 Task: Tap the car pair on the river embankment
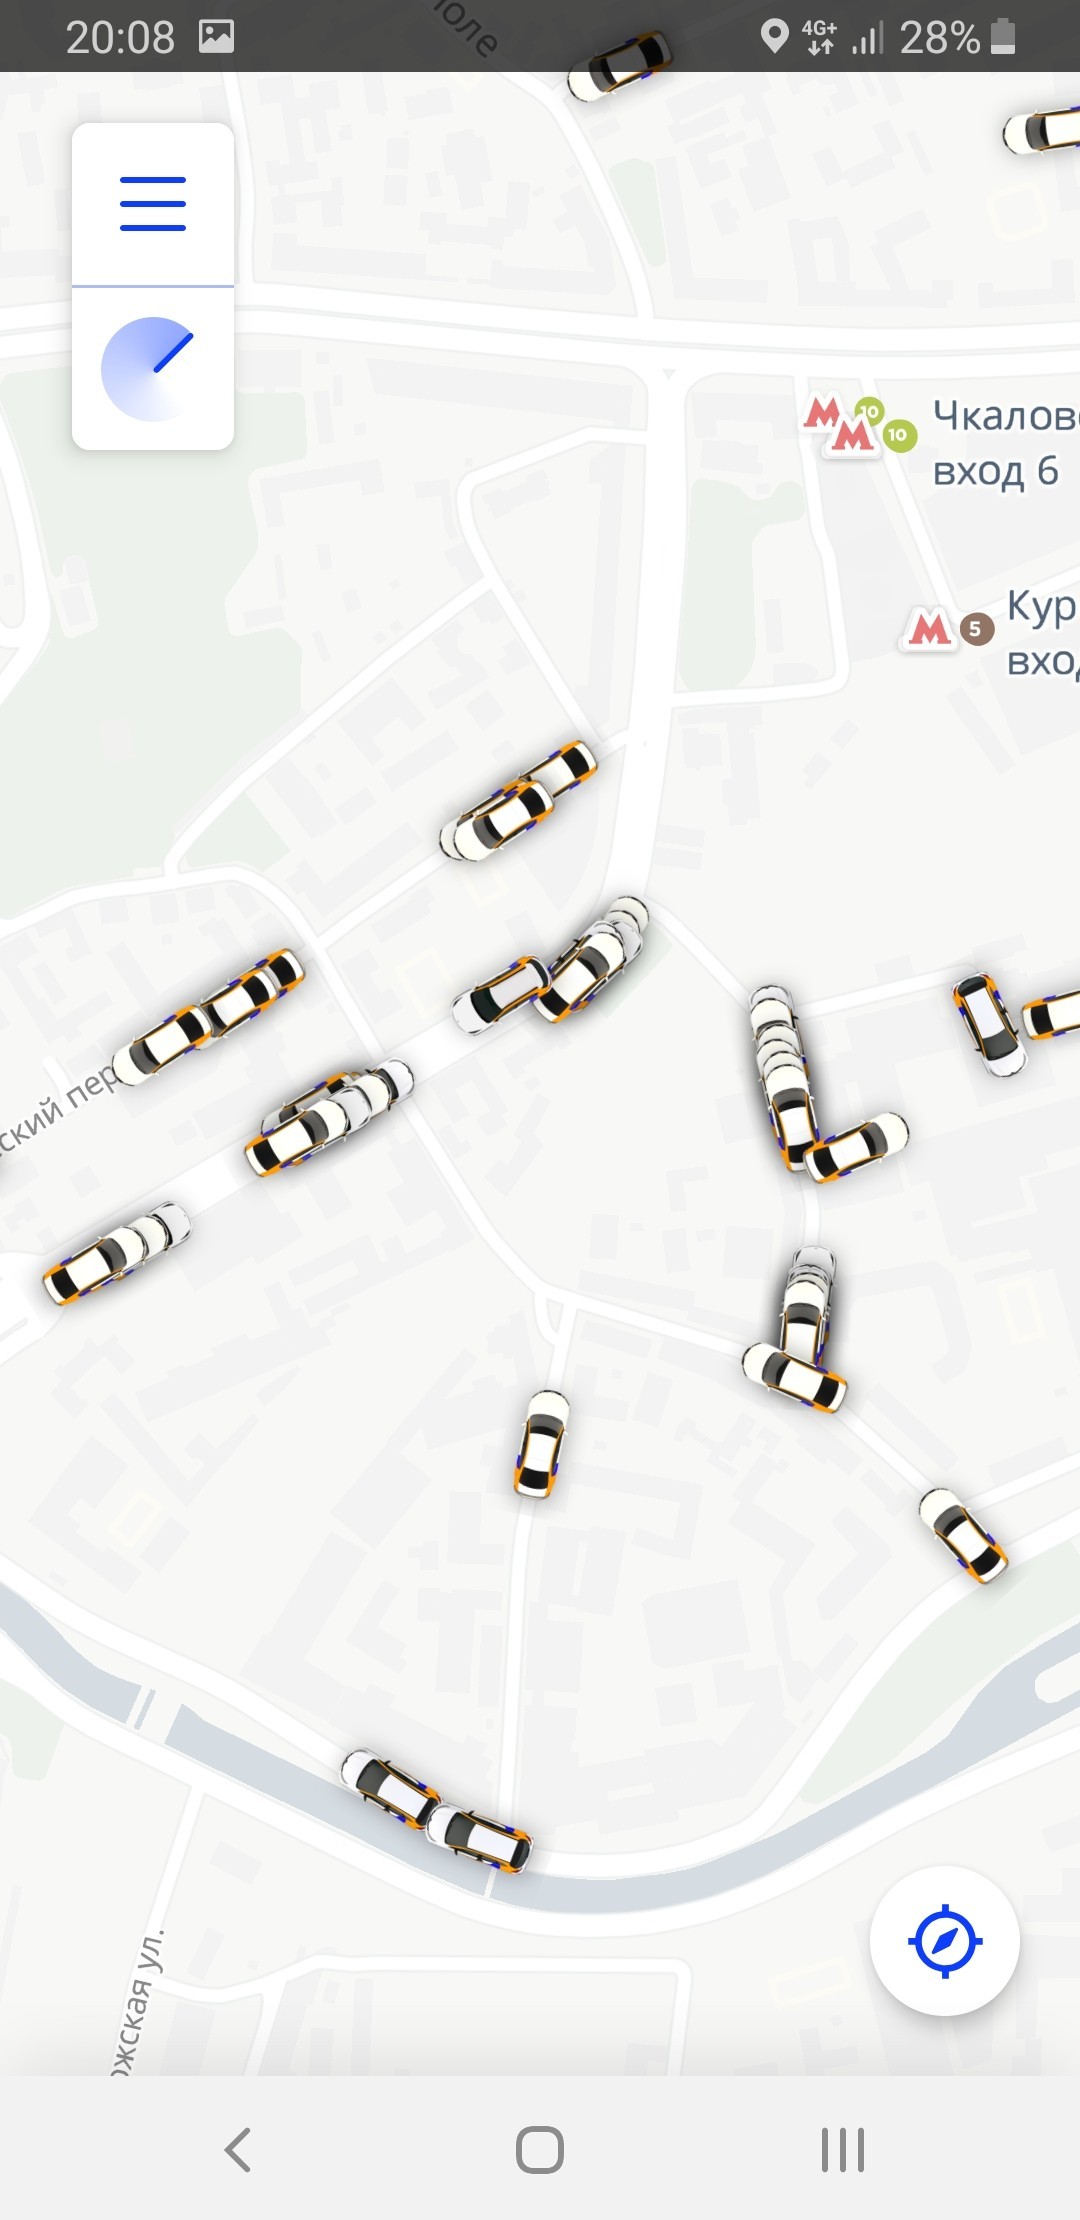point(436,1811)
